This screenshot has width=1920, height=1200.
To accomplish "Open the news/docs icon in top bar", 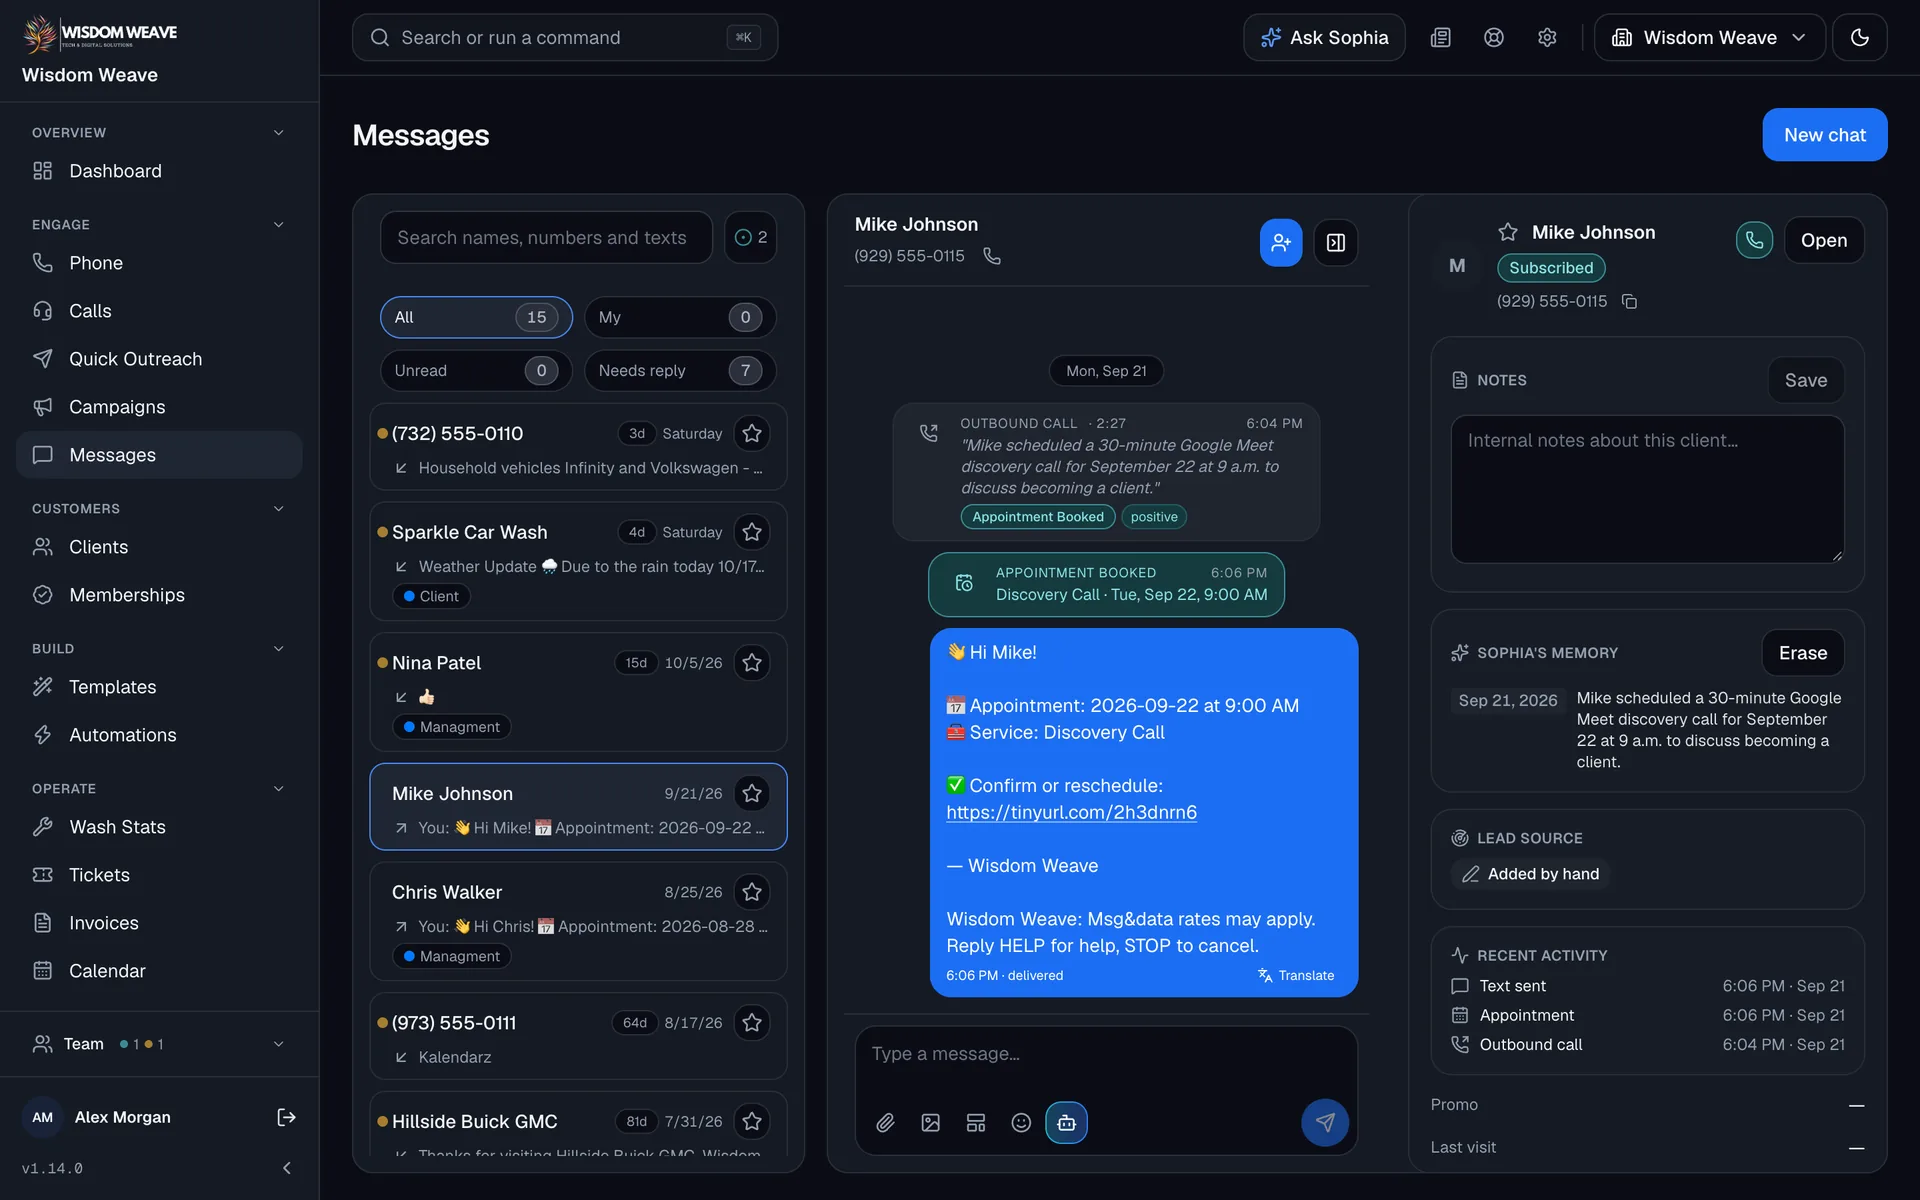I will 1440,37.
